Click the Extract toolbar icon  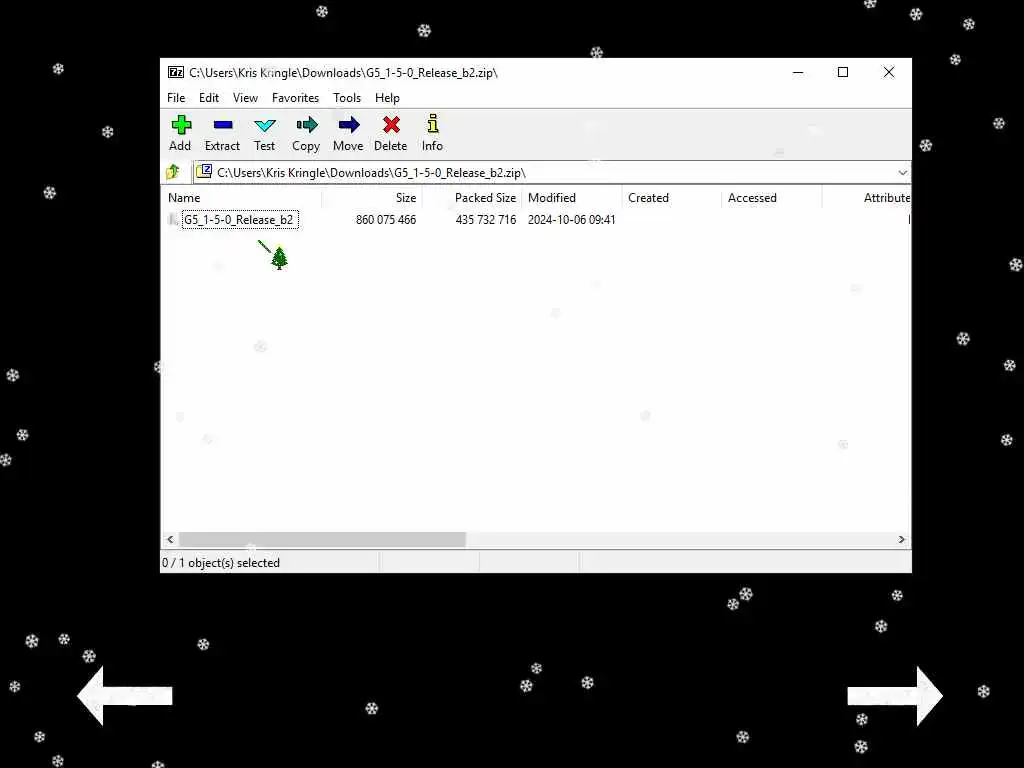point(223,125)
